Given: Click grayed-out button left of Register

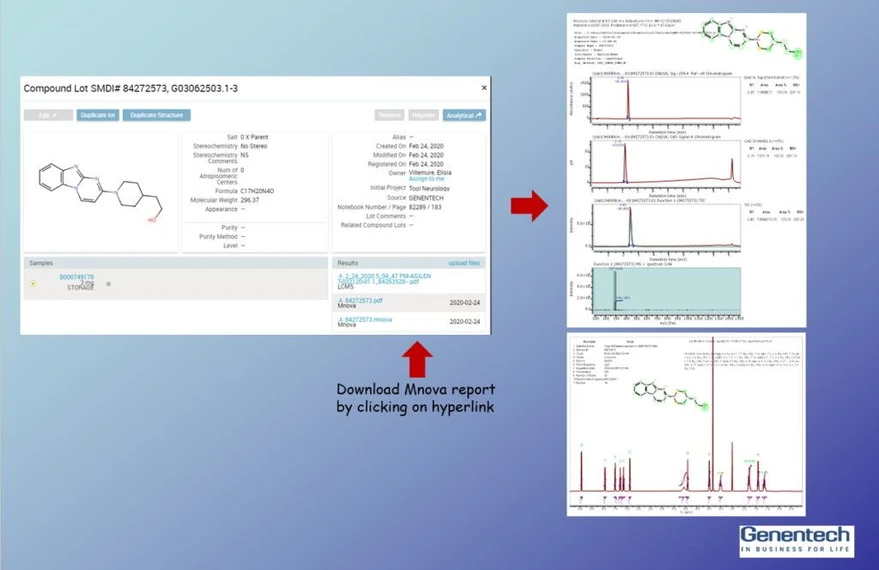Looking at the screenshot, I should [389, 115].
